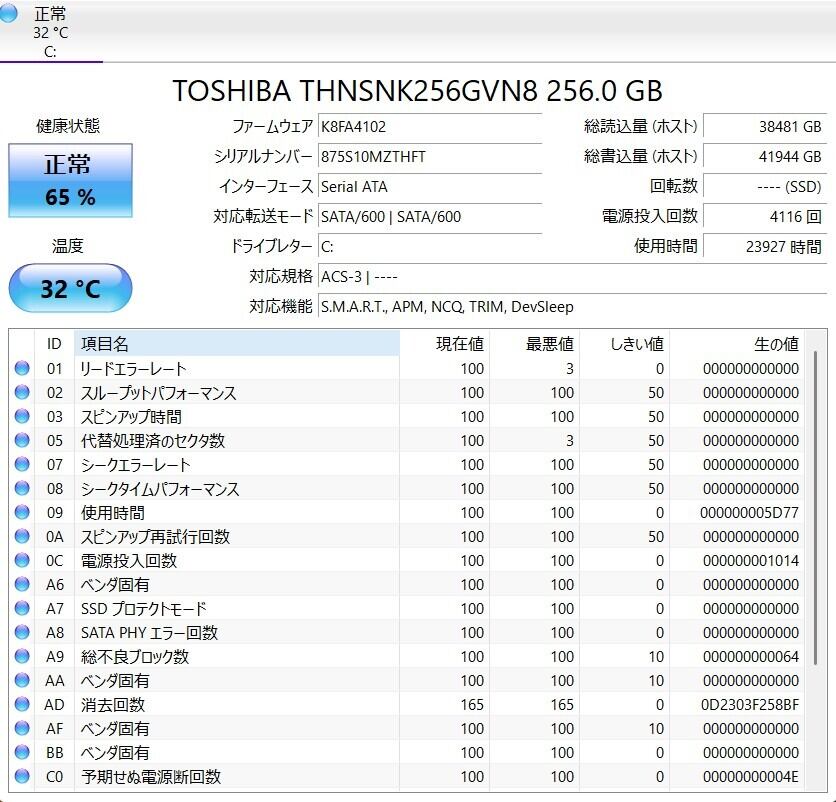Click raw value 0D2303F258BF for 消去回数
The width and height of the screenshot is (836, 802).
pos(750,704)
